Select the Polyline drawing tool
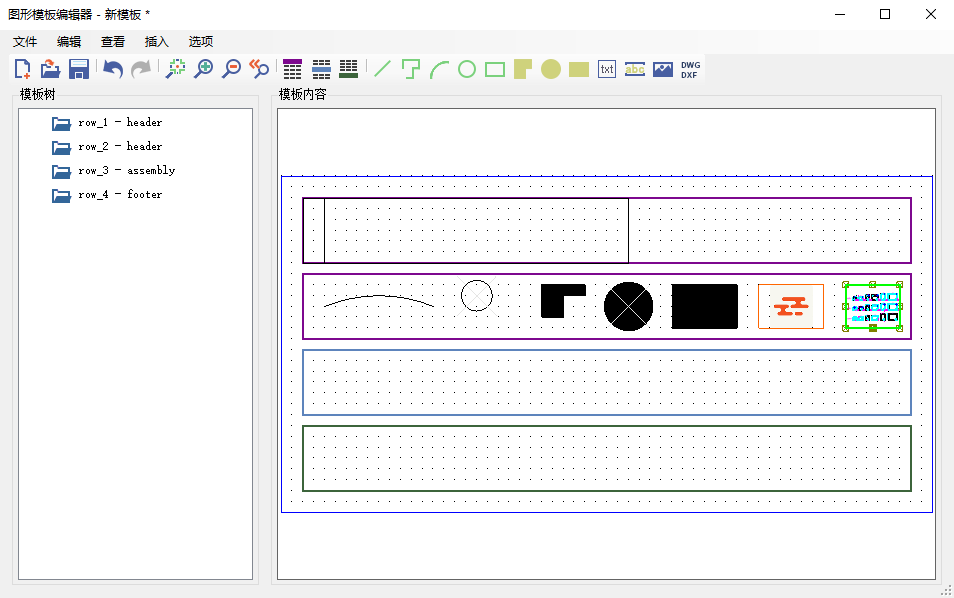This screenshot has width=954, height=598. pos(411,69)
